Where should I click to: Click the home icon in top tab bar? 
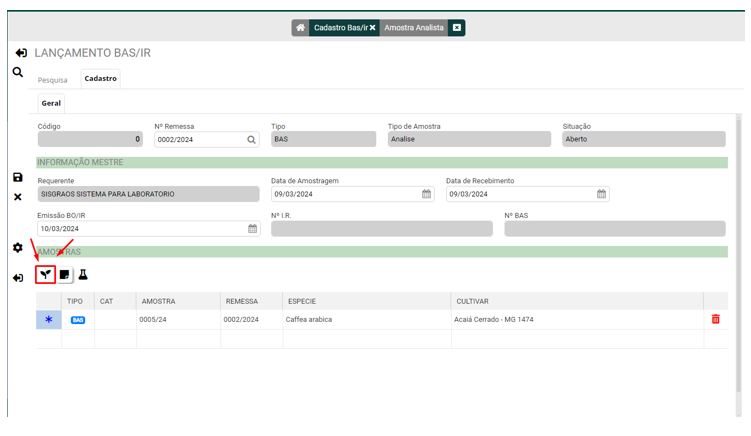[301, 28]
